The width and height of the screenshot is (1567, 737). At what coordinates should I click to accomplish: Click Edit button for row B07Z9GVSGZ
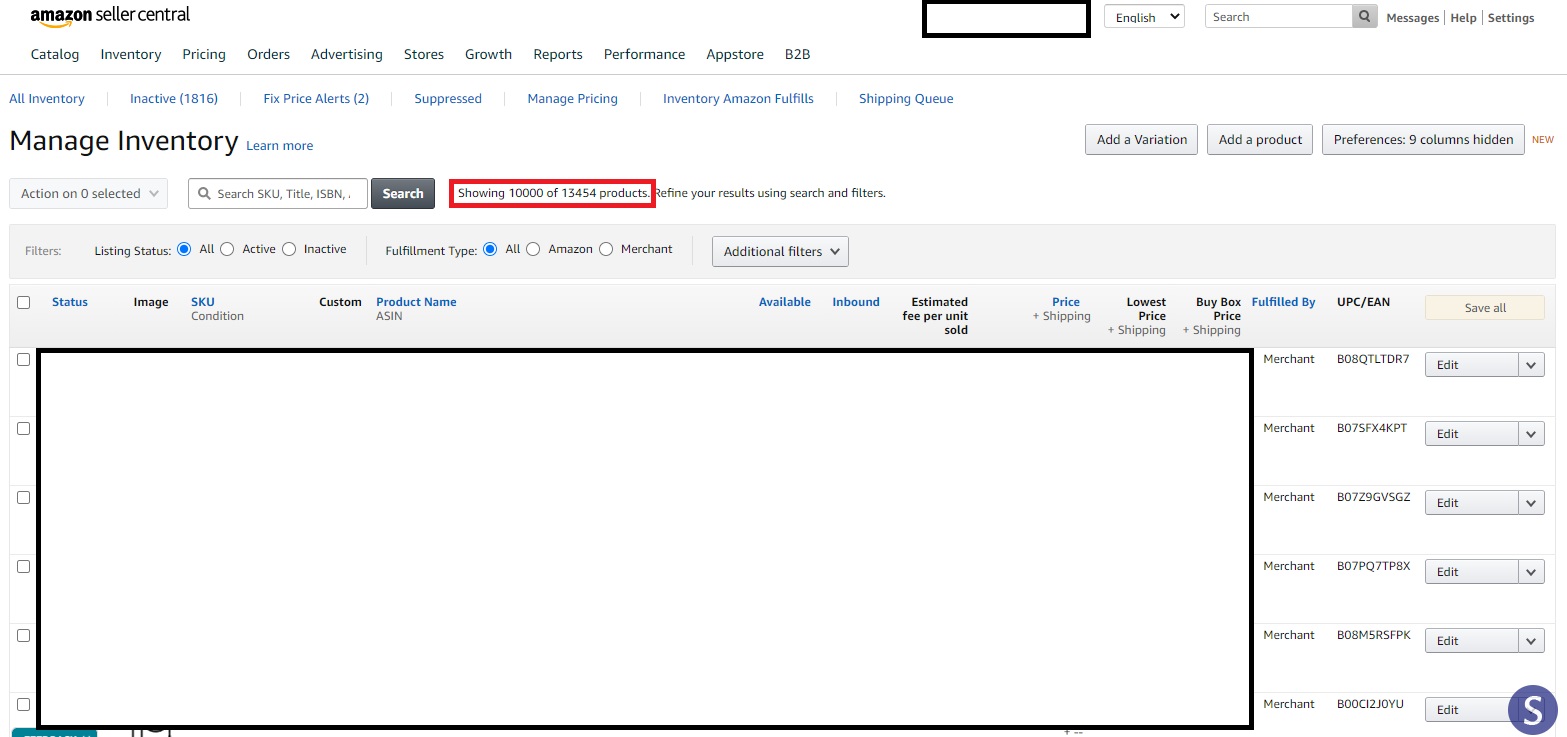coord(1472,503)
